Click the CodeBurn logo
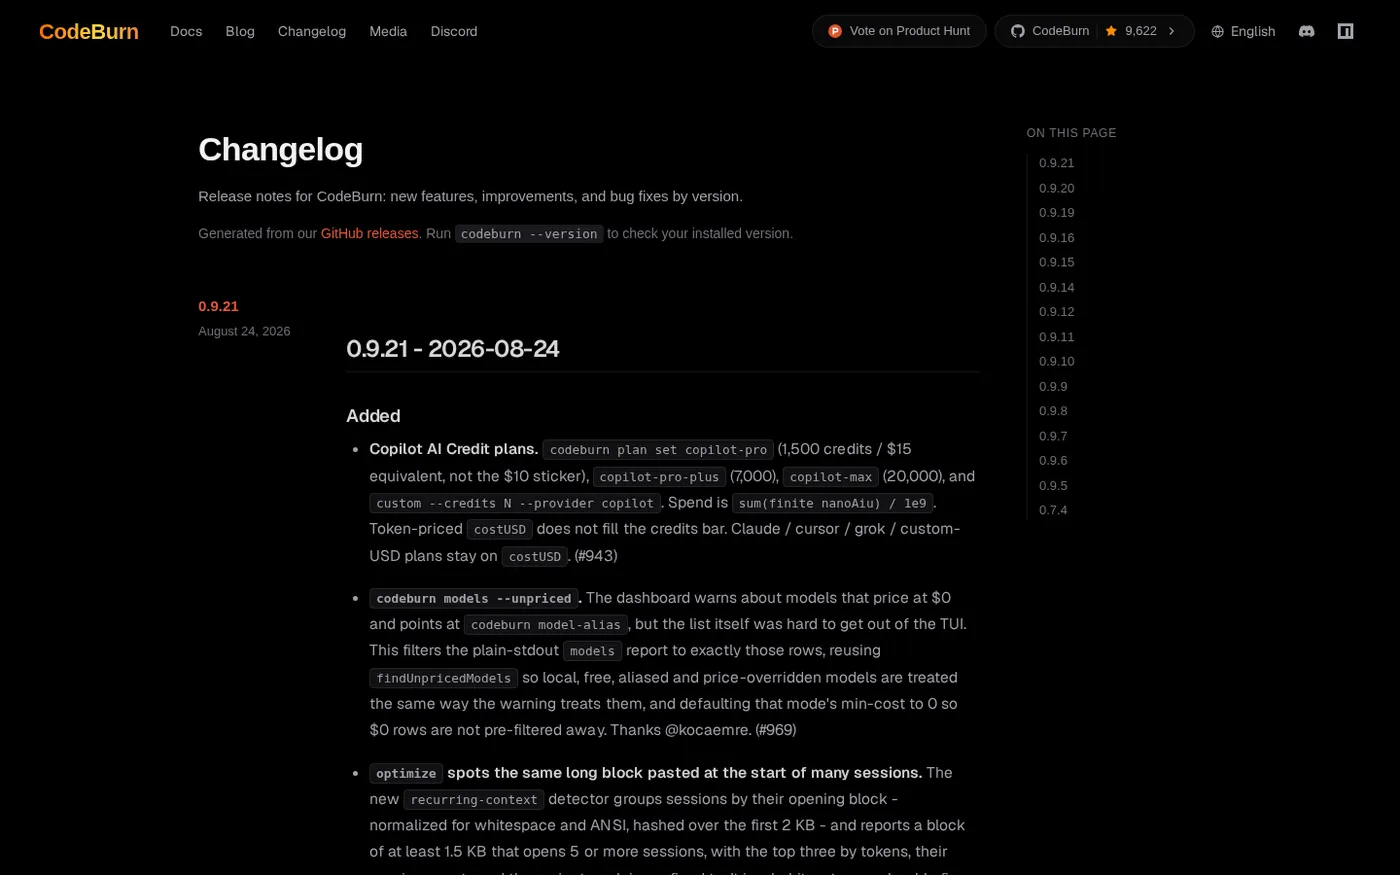1400x875 pixels. pos(88,31)
